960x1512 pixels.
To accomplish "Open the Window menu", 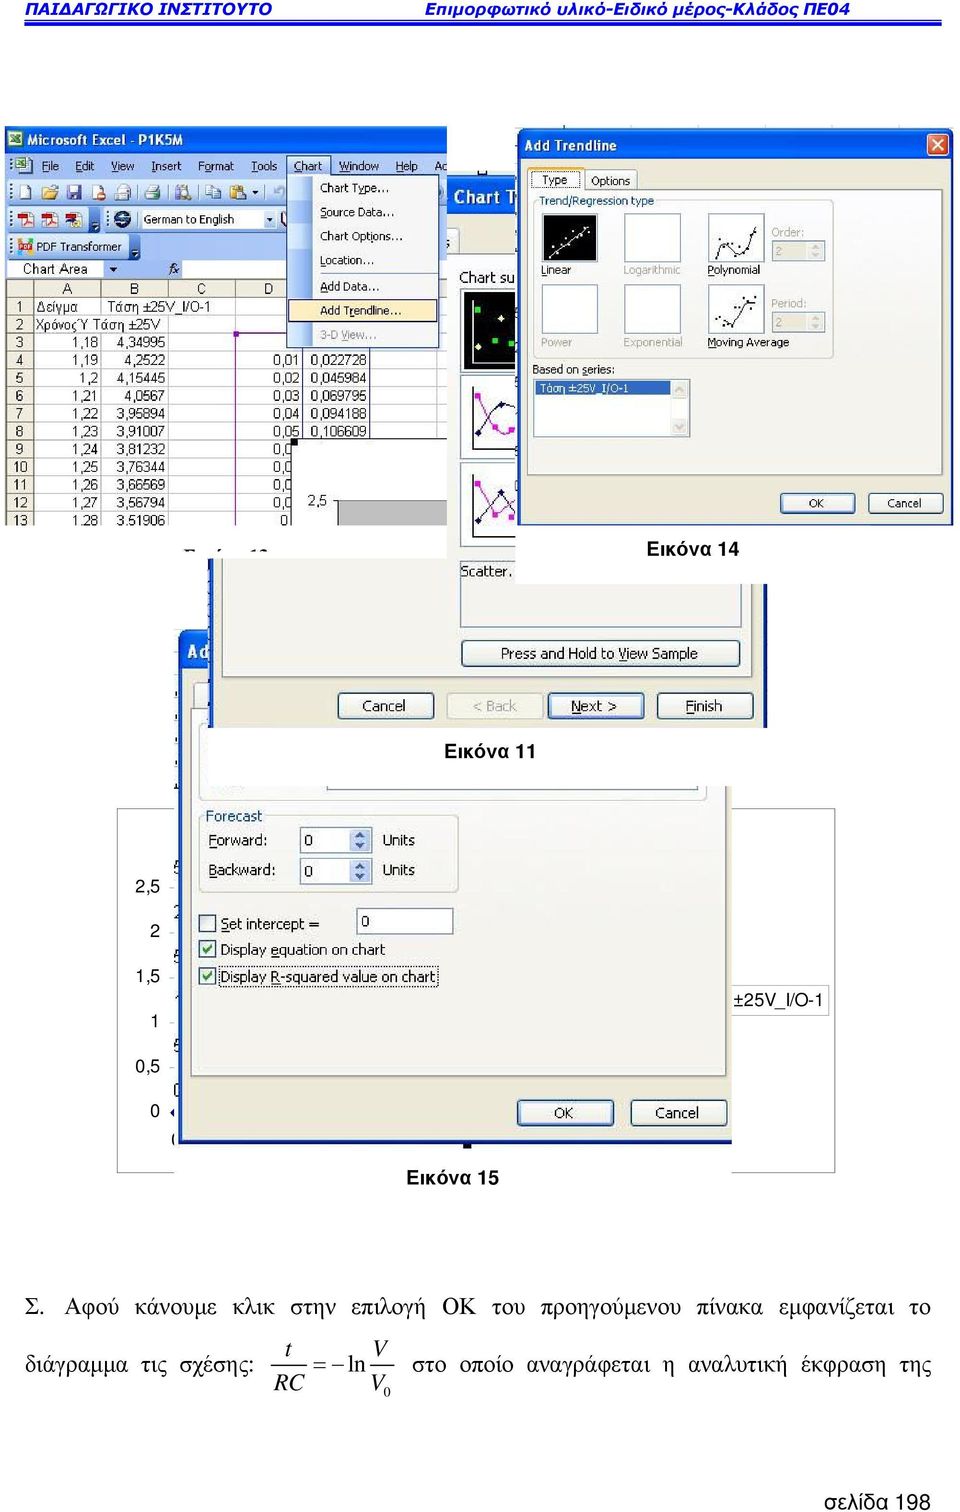I will pyautogui.click(x=359, y=166).
